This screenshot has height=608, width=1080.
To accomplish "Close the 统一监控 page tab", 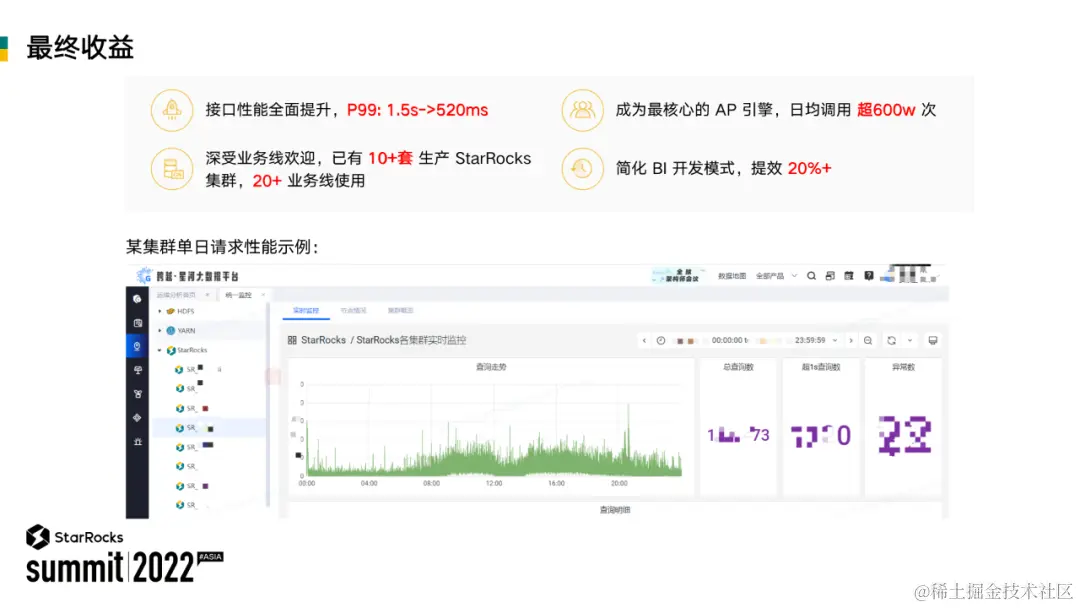I will click(263, 295).
